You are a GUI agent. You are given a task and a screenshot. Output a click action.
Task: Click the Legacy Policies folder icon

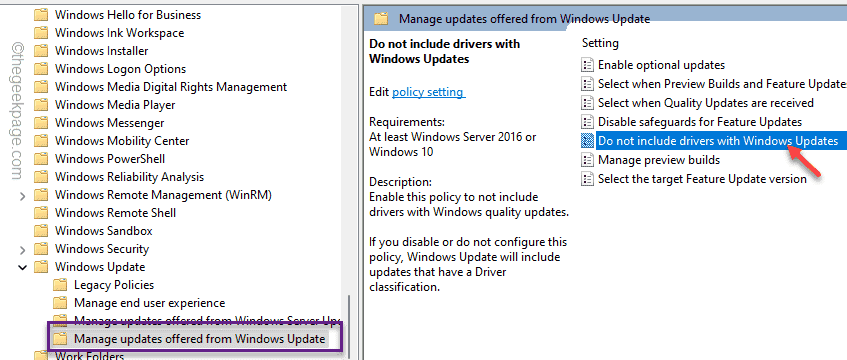point(60,285)
